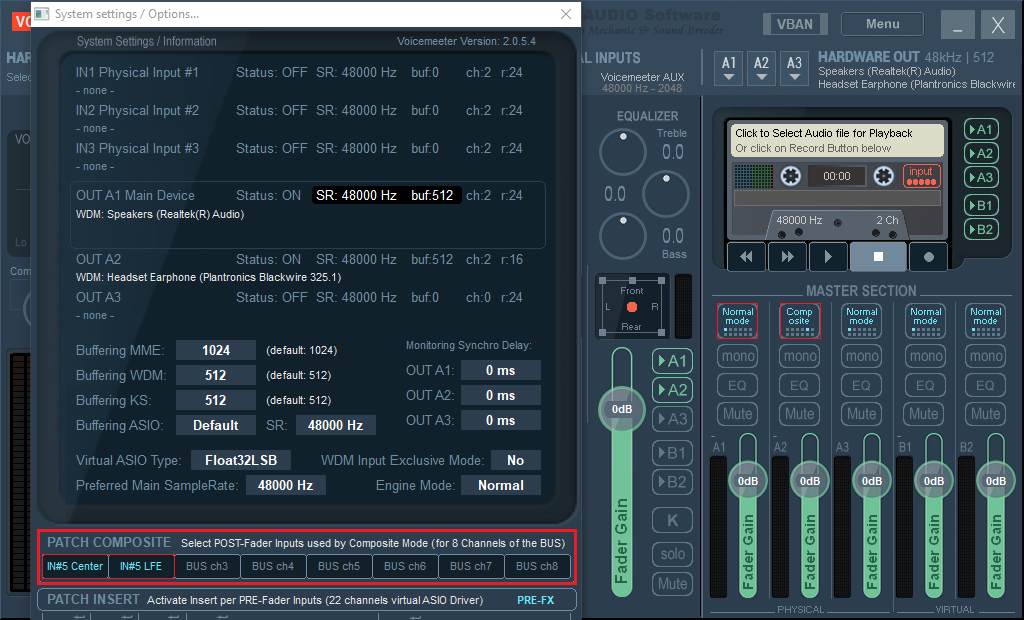Toggle EQ on bus A1

[737, 385]
